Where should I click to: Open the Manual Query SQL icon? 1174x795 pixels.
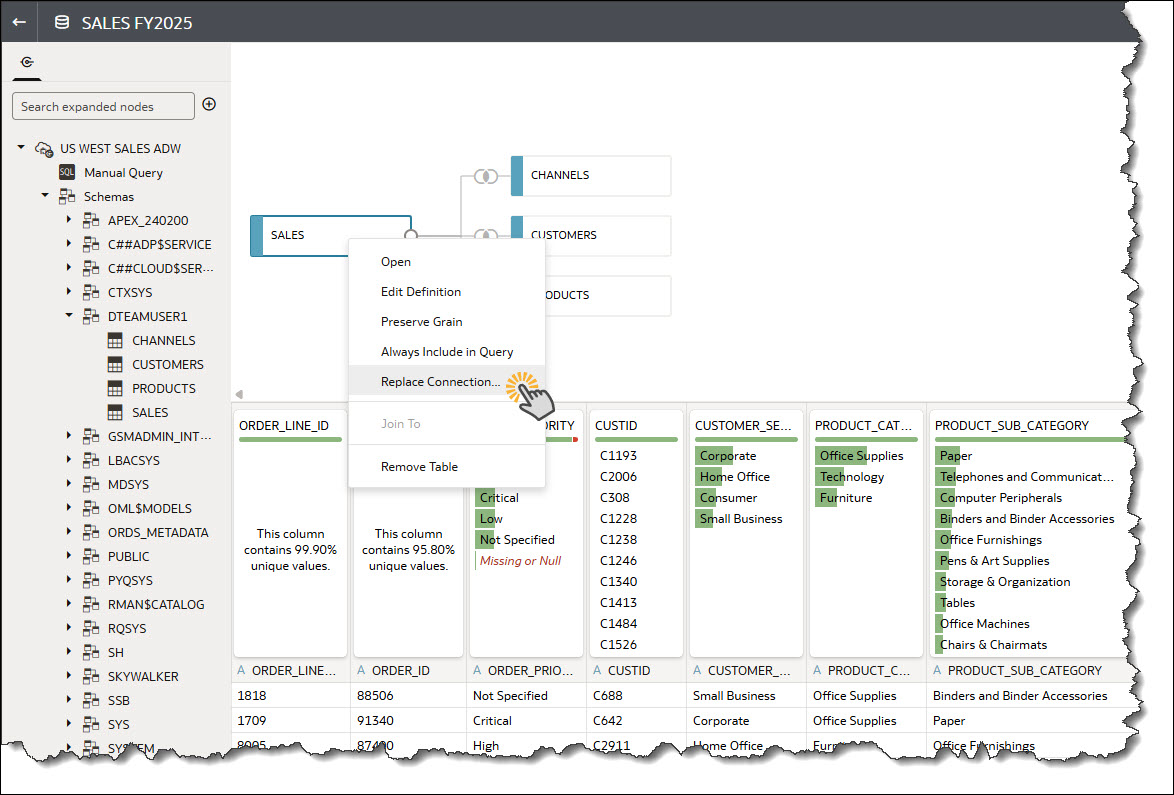click(67, 172)
